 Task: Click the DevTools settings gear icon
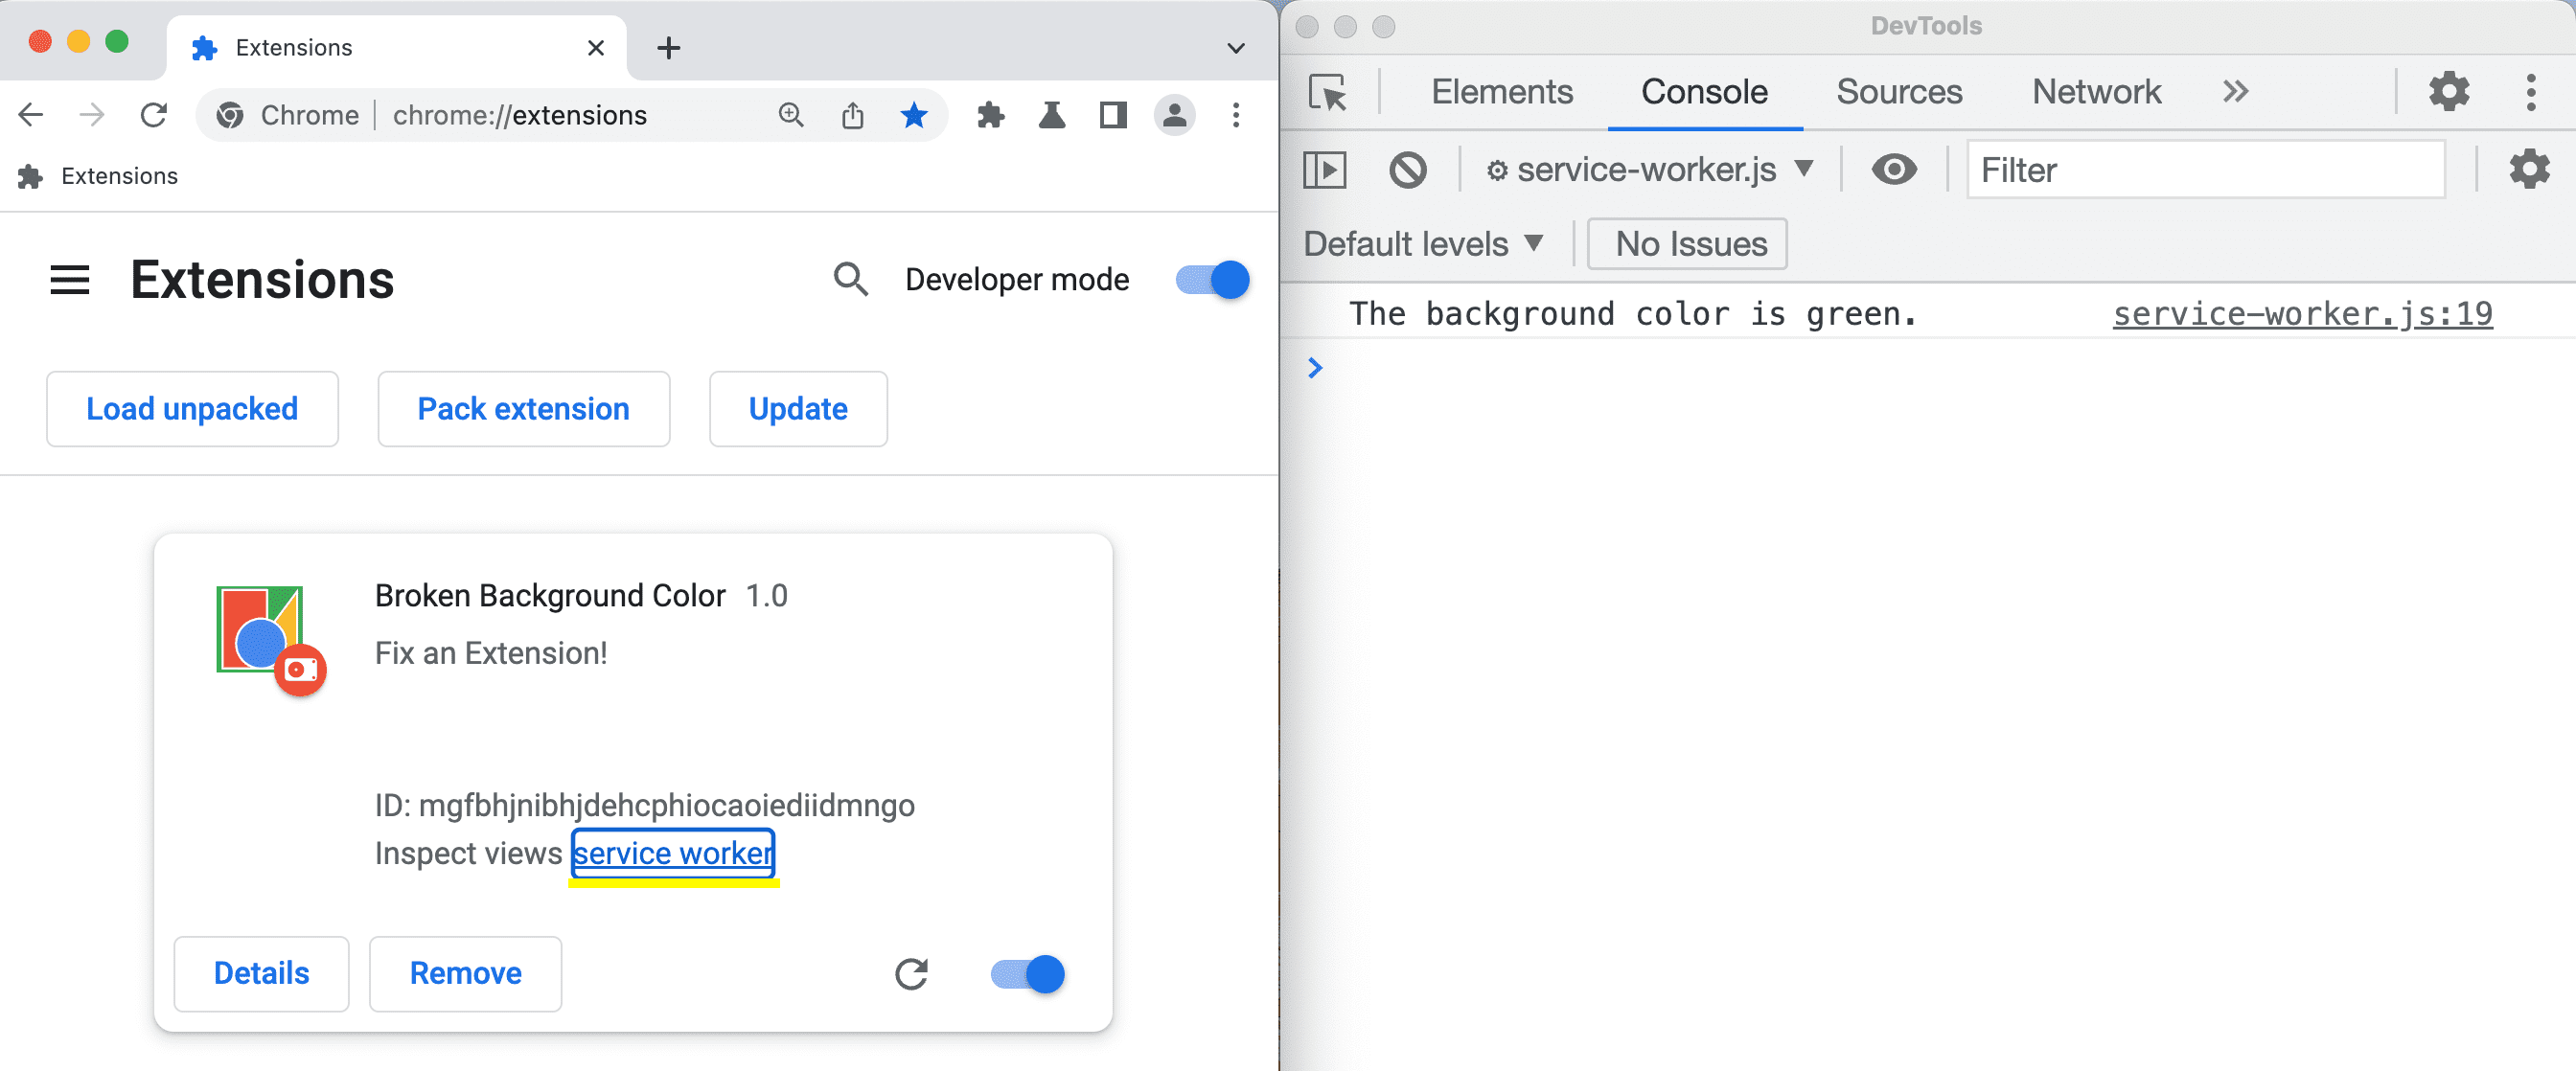(x=2449, y=90)
